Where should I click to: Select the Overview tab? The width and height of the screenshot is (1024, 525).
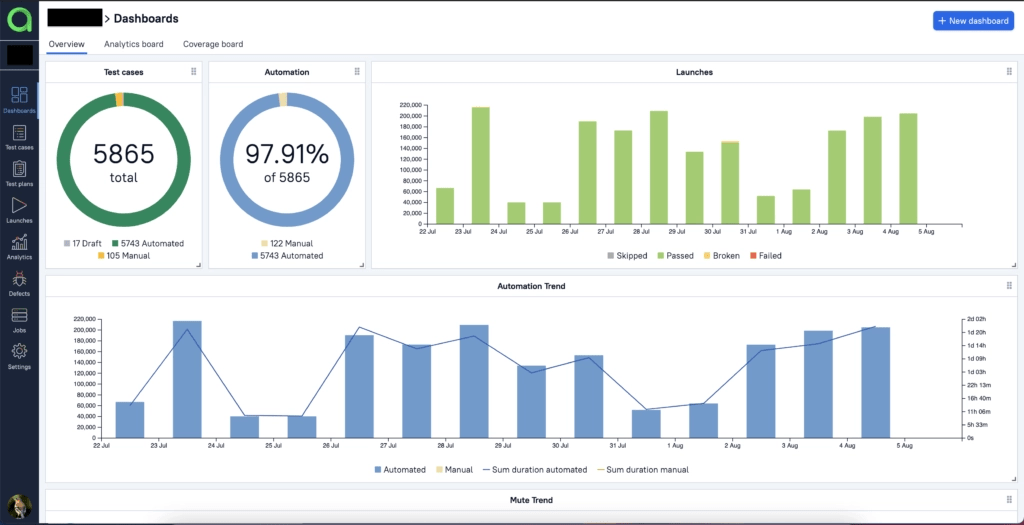pyautogui.click(x=66, y=44)
